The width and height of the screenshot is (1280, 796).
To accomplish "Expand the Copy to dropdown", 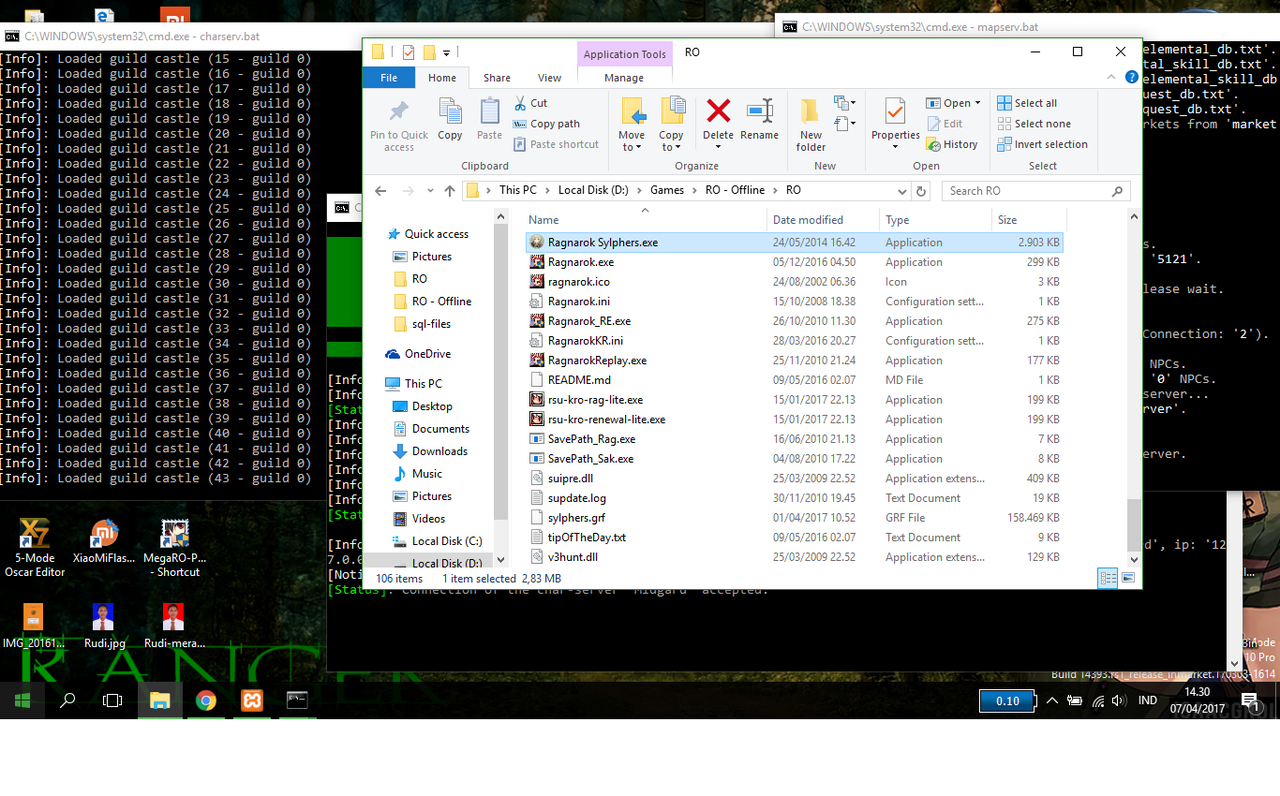I will (x=671, y=147).
